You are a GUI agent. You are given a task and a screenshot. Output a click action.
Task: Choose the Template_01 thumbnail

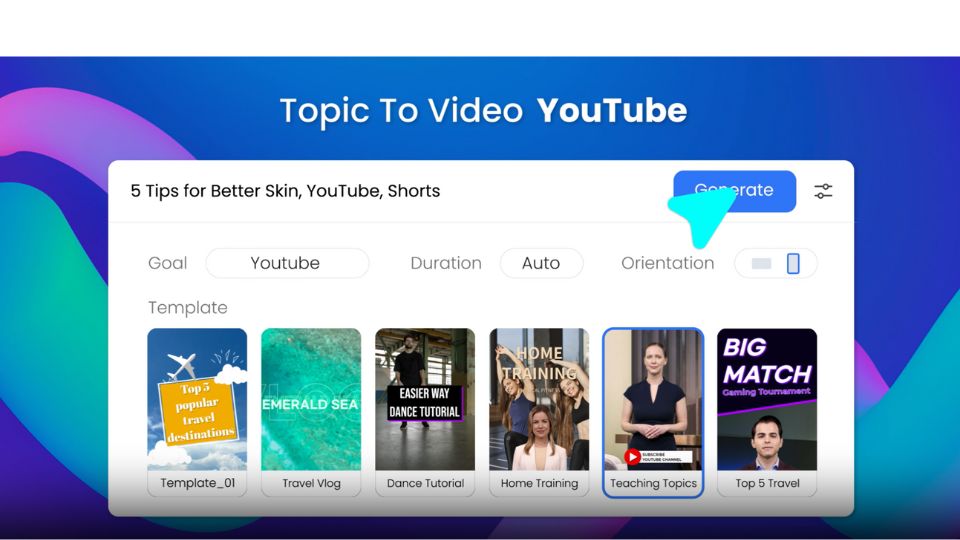[197, 411]
